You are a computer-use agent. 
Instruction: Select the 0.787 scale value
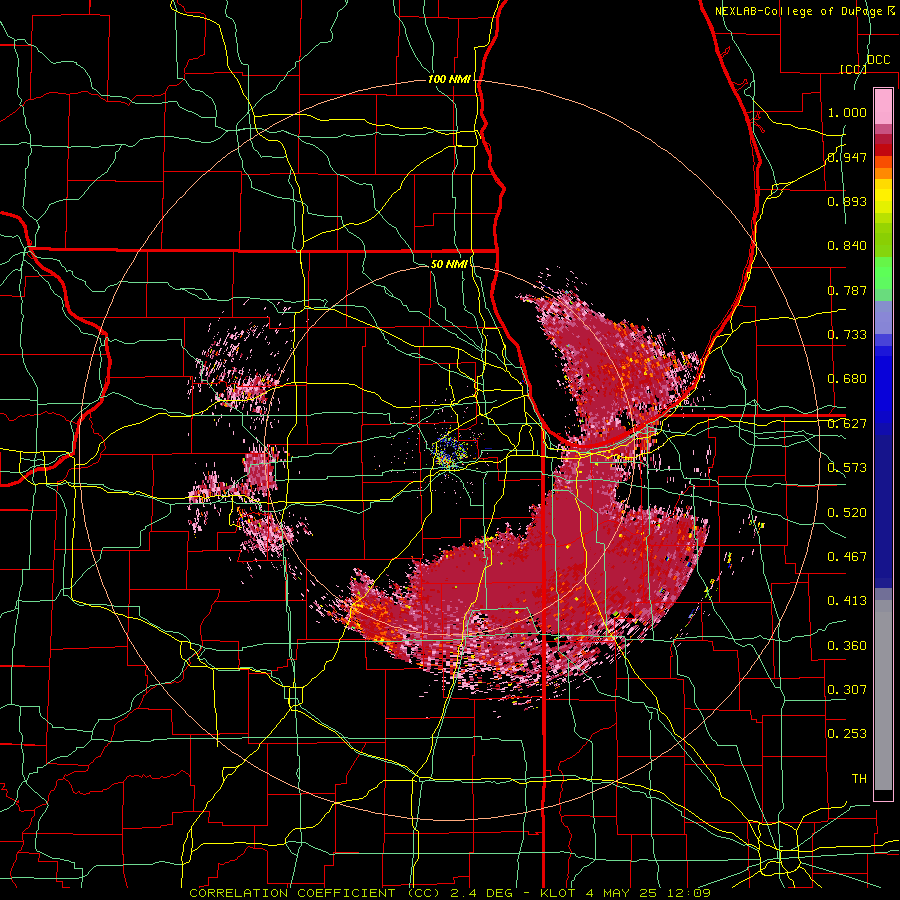[847, 290]
